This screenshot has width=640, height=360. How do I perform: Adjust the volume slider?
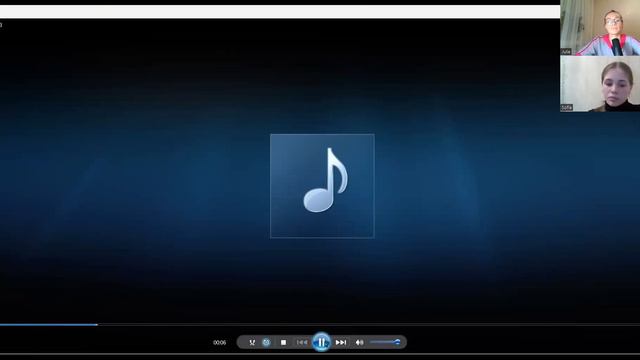[x=385, y=342]
